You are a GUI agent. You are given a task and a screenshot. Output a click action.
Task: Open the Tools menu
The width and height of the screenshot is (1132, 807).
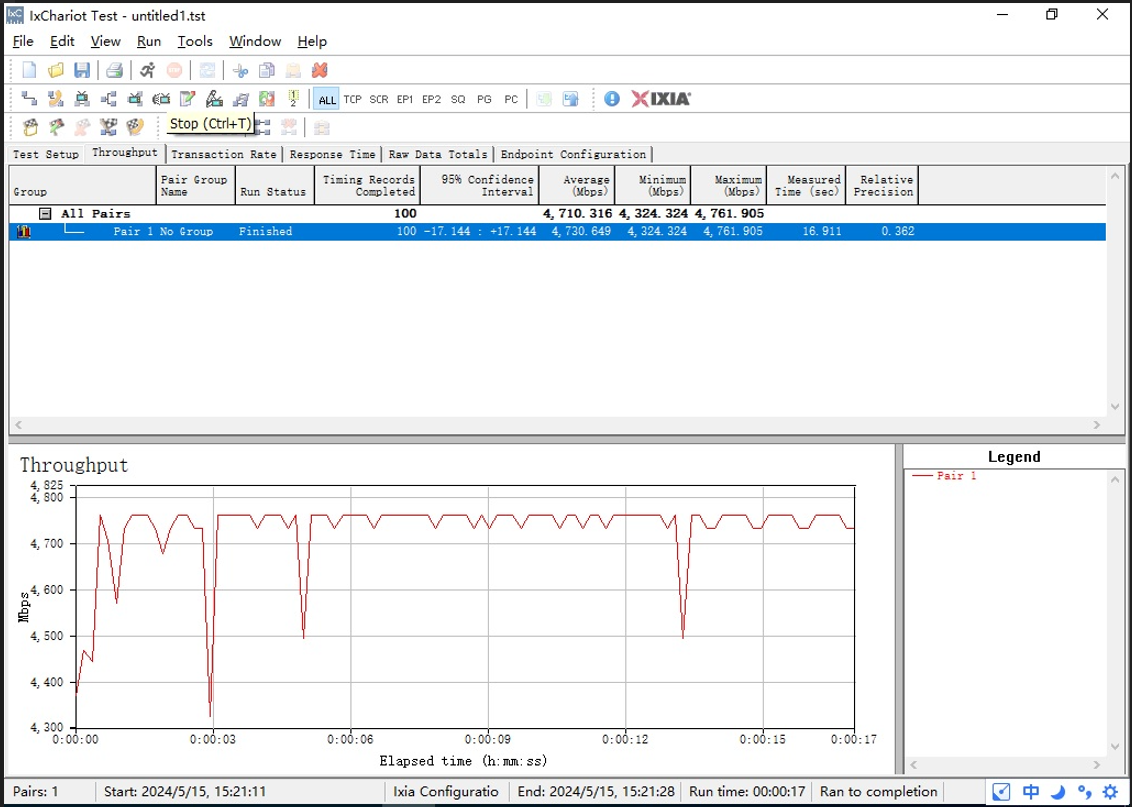[195, 41]
